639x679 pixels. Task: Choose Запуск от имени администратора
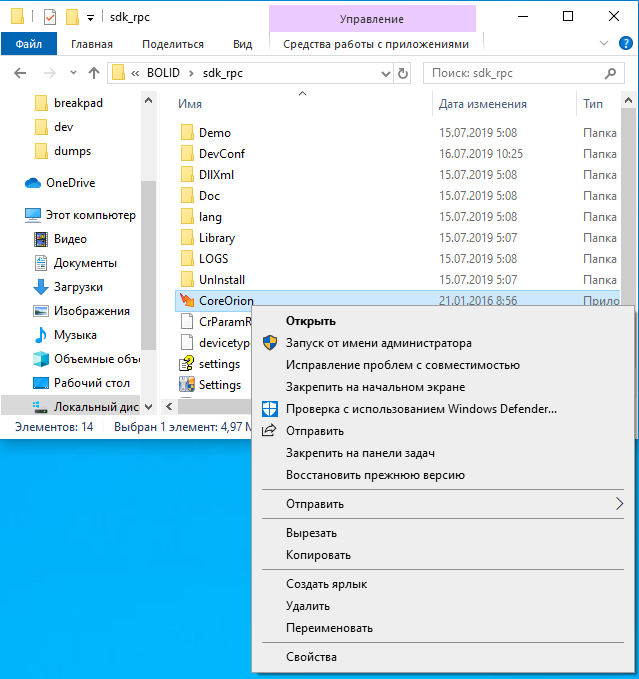coord(444,343)
